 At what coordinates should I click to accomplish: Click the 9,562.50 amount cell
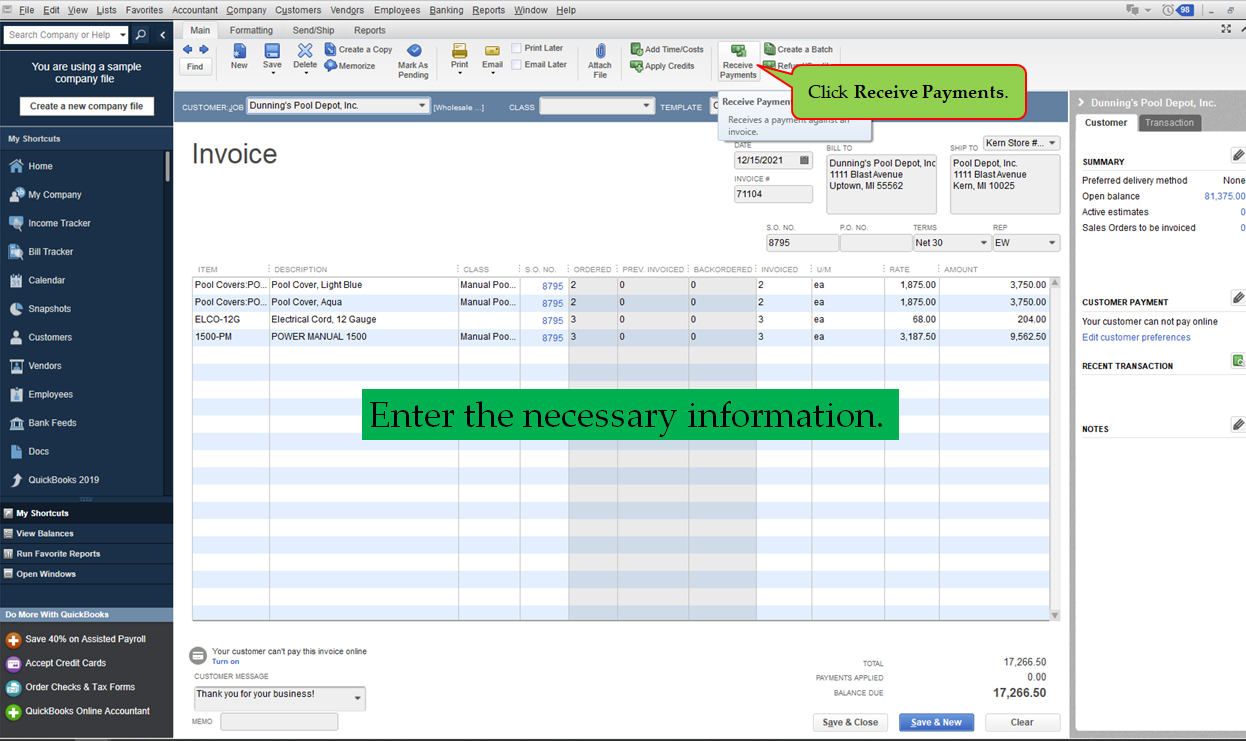(993, 337)
